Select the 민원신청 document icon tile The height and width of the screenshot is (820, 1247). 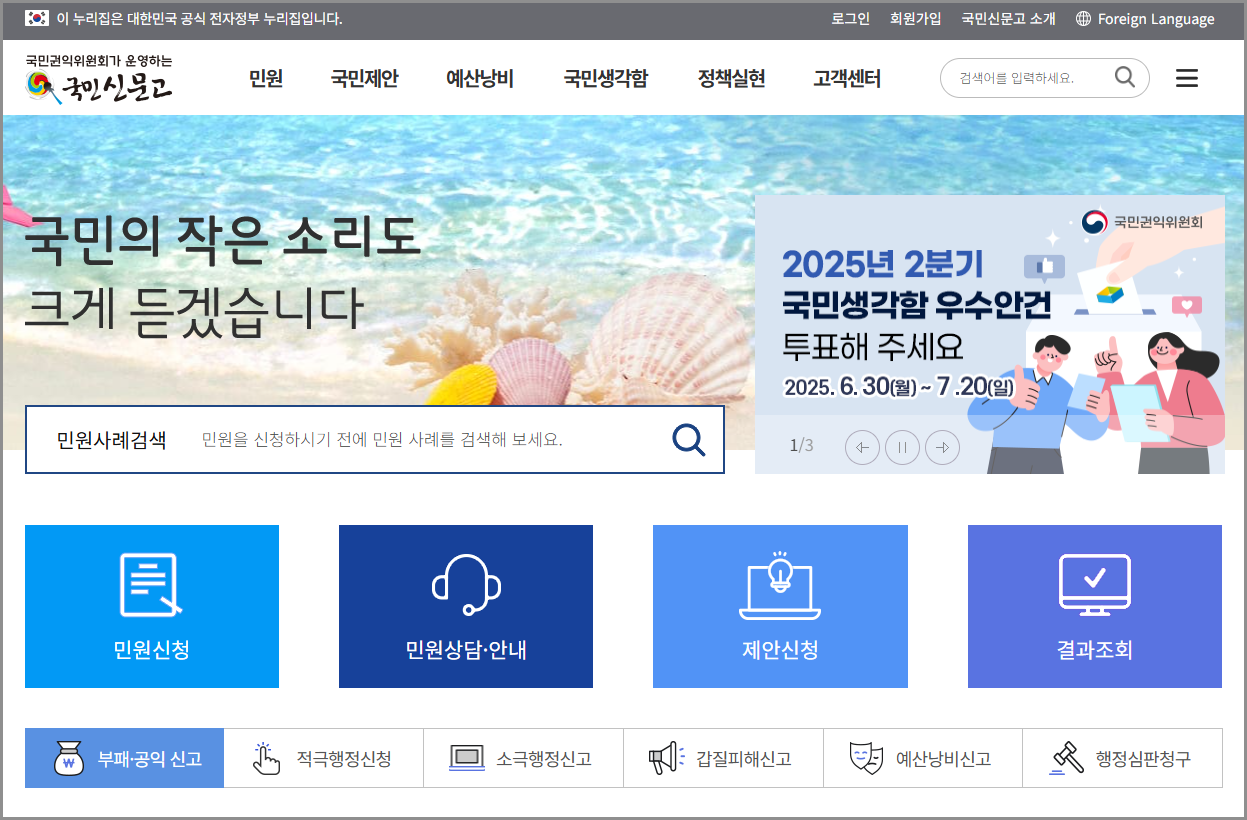pyautogui.click(x=151, y=585)
